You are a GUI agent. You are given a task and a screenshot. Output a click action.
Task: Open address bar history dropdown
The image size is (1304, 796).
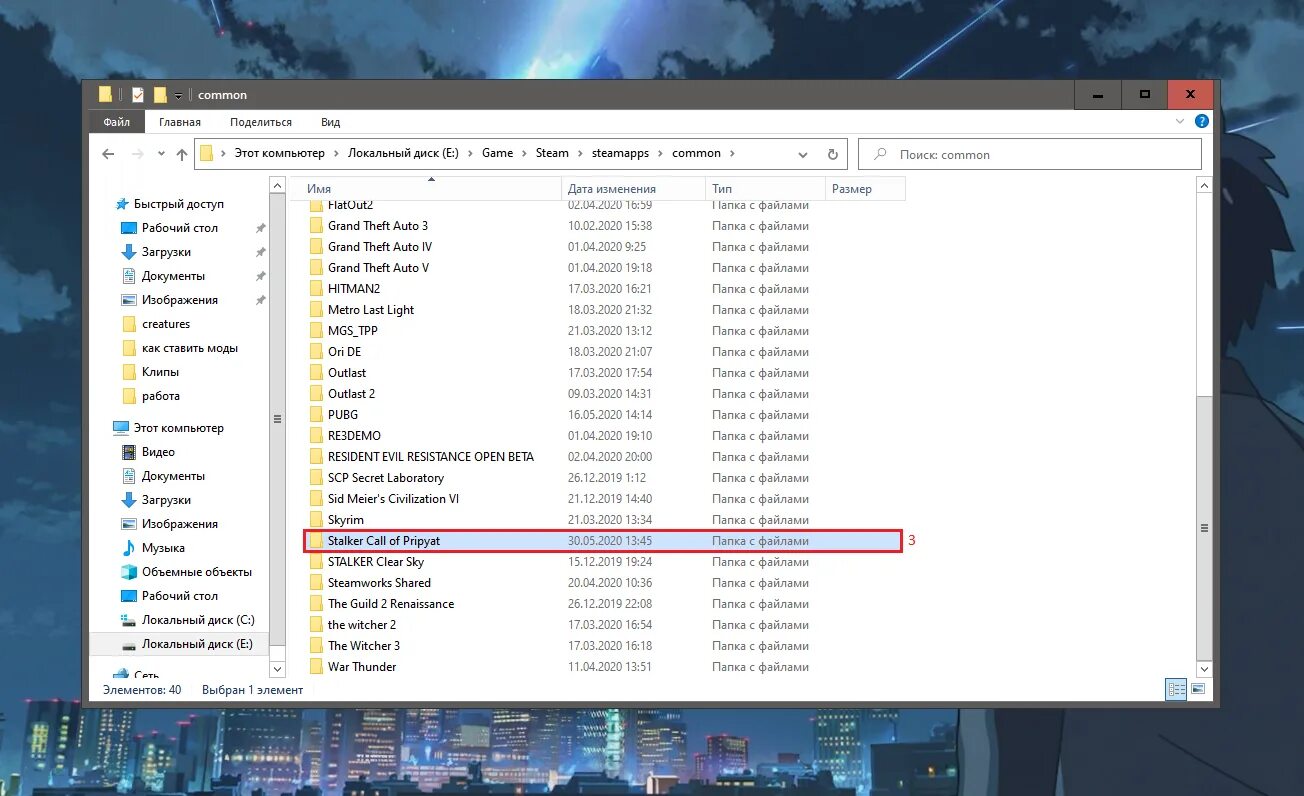tap(803, 154)
